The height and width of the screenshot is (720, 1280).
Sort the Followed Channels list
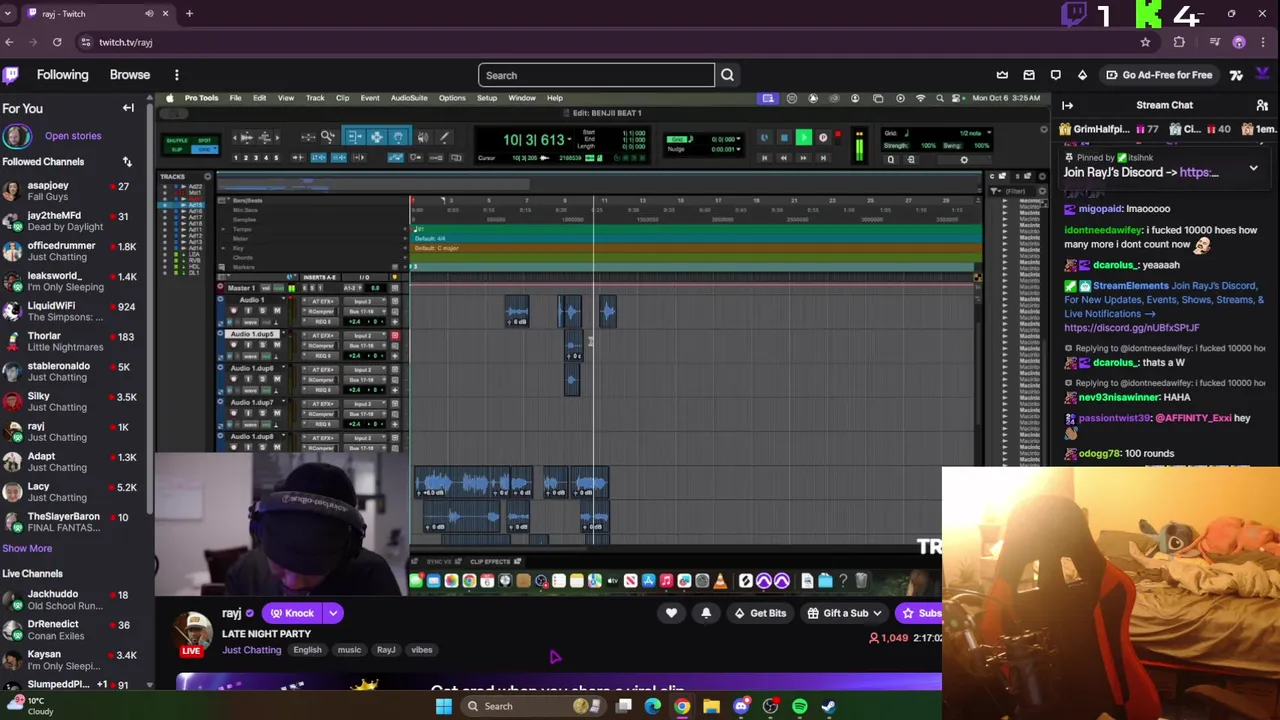(127, 162)
